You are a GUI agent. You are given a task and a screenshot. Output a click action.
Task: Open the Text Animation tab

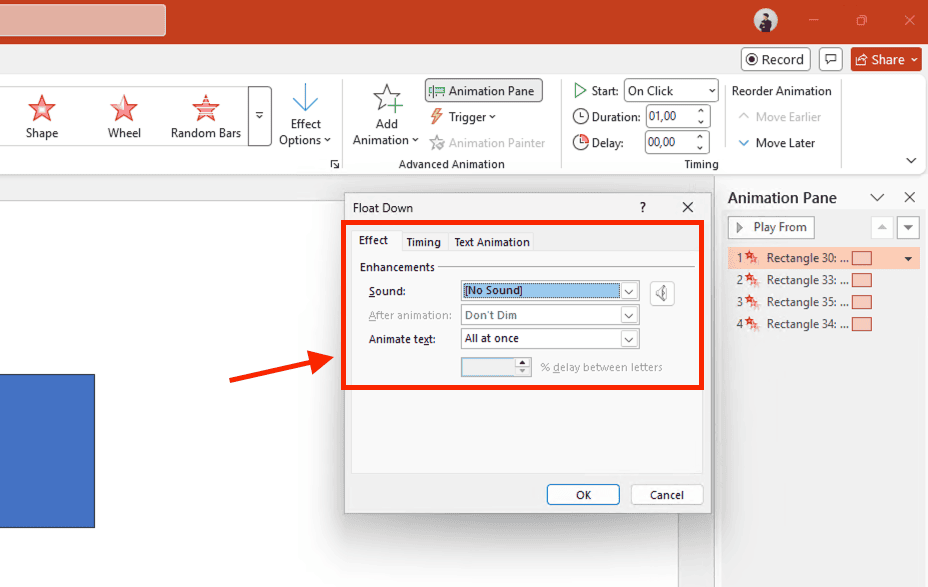coord(491,241)
